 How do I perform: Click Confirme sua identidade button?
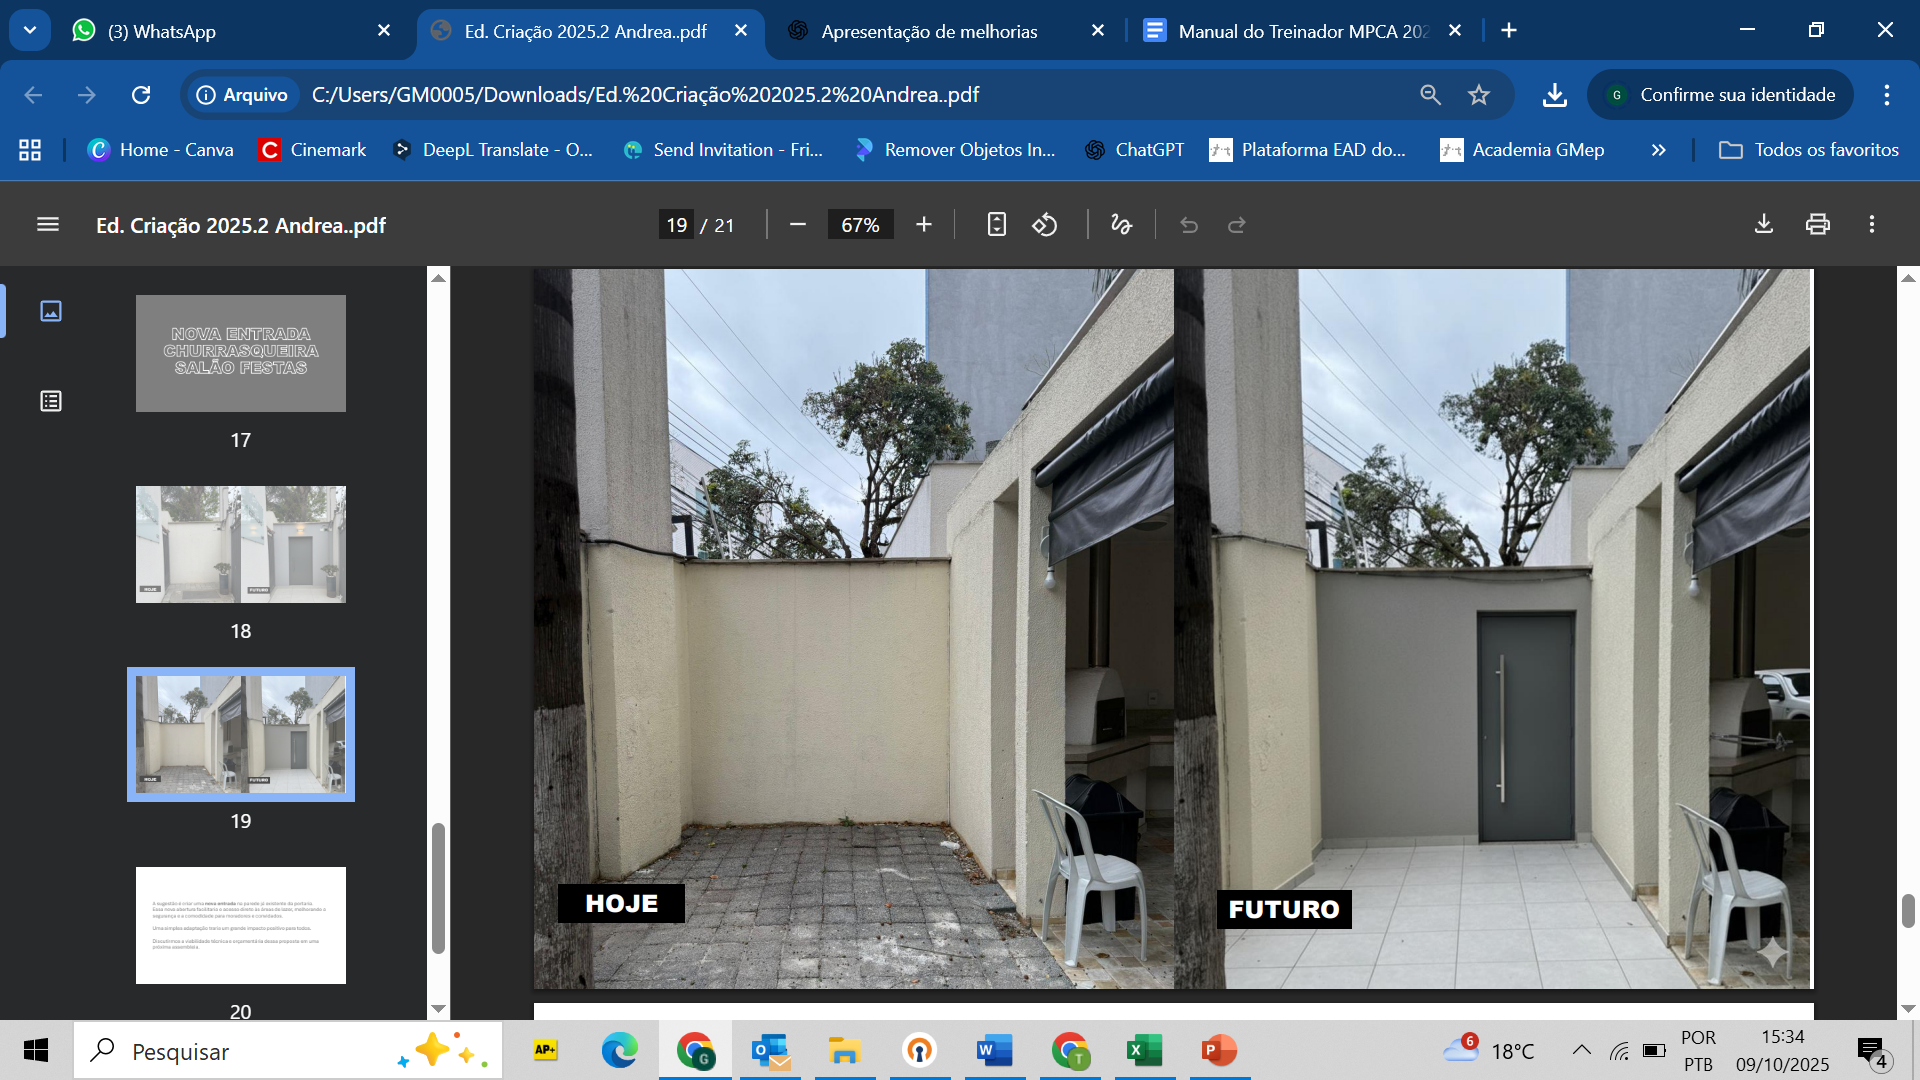click(x=1720, y=95)
